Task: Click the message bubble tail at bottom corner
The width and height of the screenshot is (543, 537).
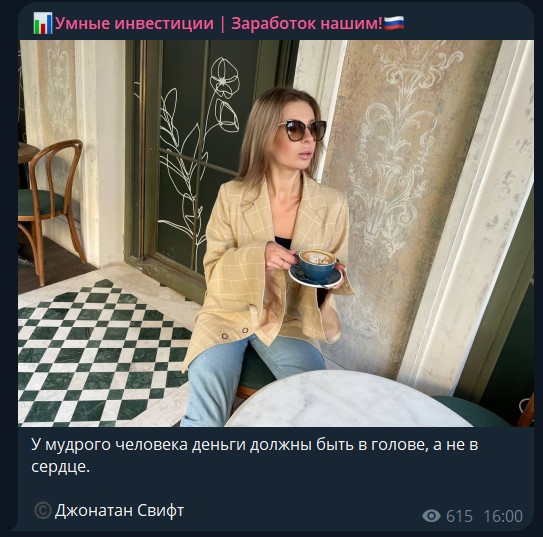Action: tap(14, 526)
